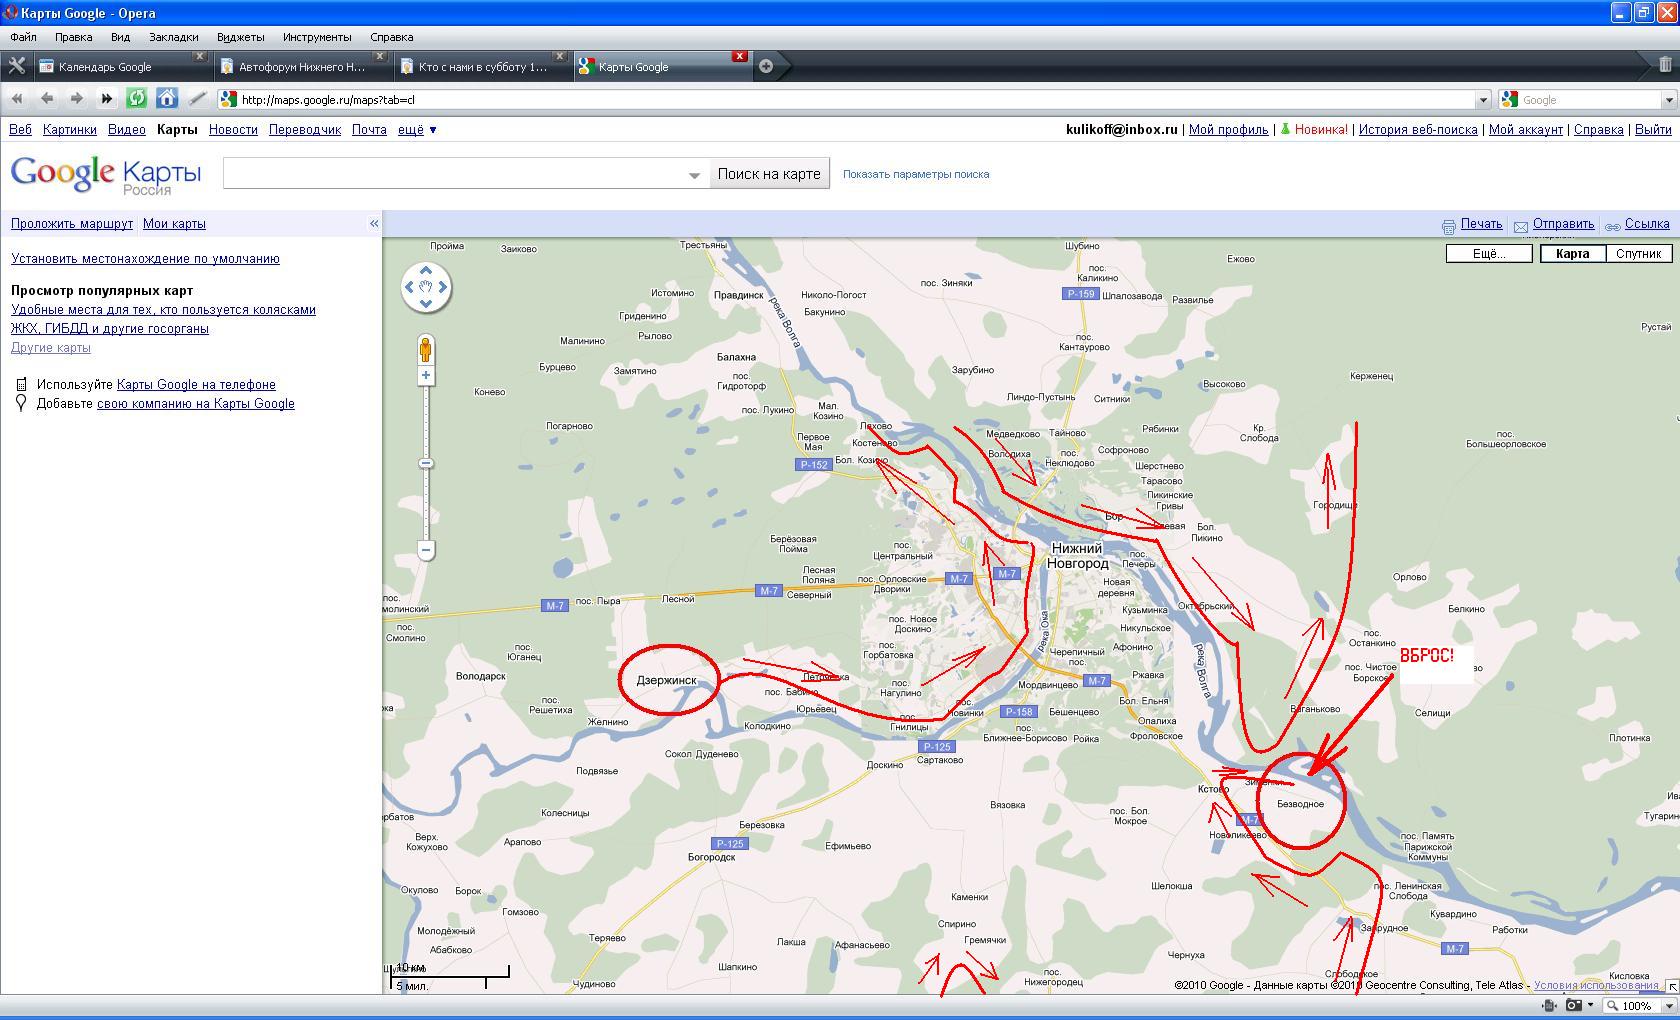Close the Кто с нами в субботу tab
Image resolution: width=1680 pixels, height=1020 pixels.
click(559, 56)
